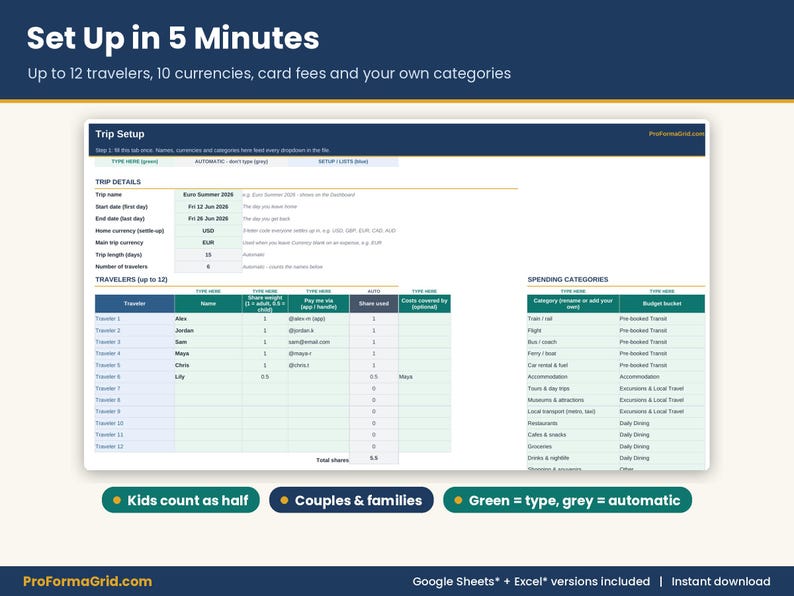Click the "Traveler 6" row label
This screenshot has height=596, width=794.
pyautogui.click(x=134, y=377)
